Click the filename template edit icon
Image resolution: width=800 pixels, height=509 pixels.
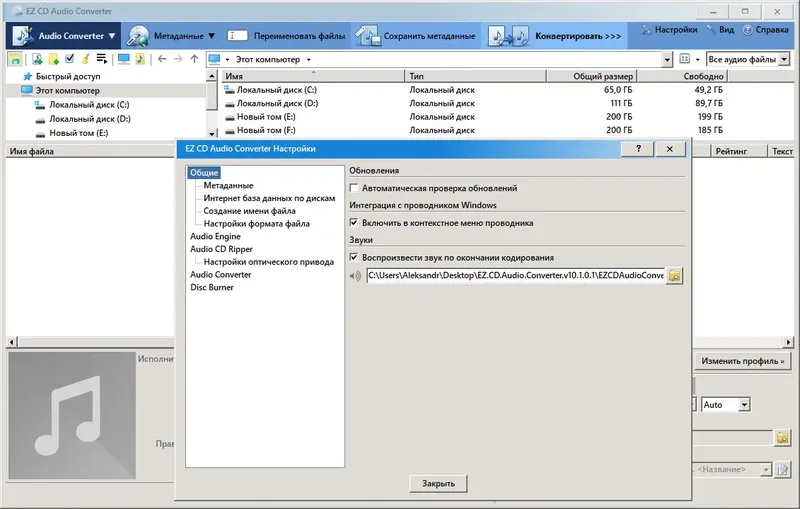[782, 469]
